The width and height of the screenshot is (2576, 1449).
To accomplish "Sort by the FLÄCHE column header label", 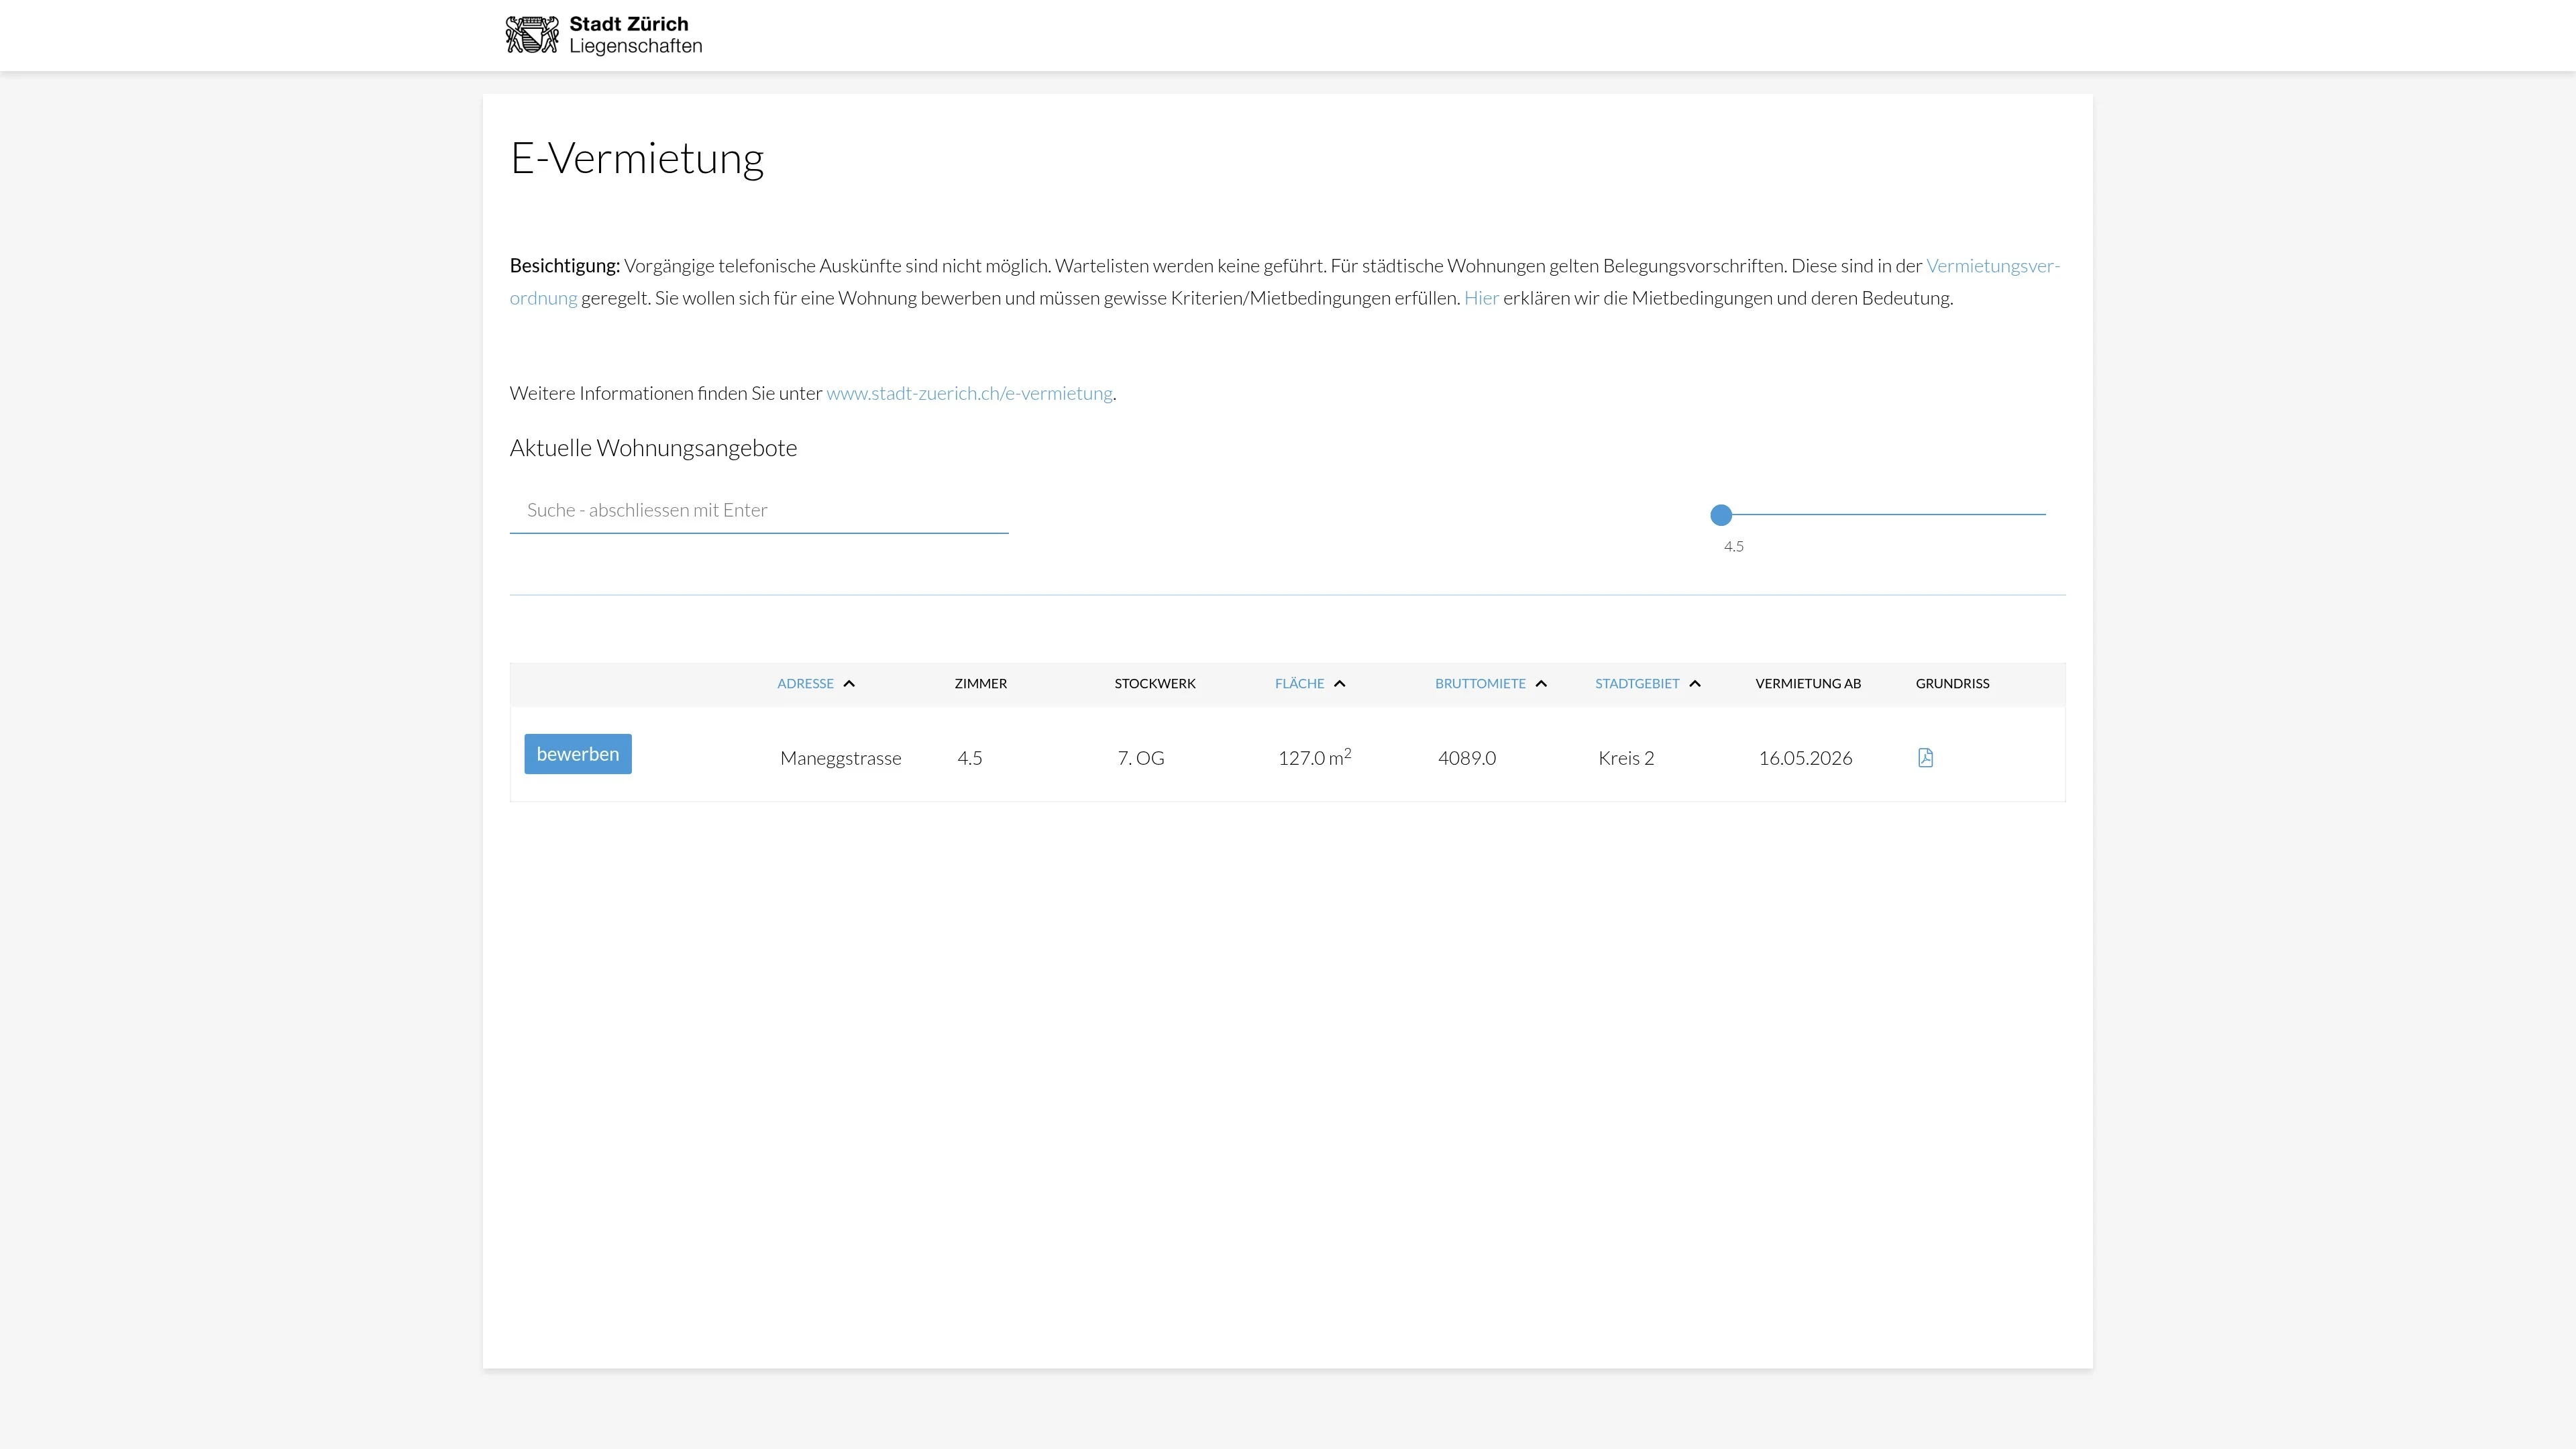I will (x=1299, y=684).
